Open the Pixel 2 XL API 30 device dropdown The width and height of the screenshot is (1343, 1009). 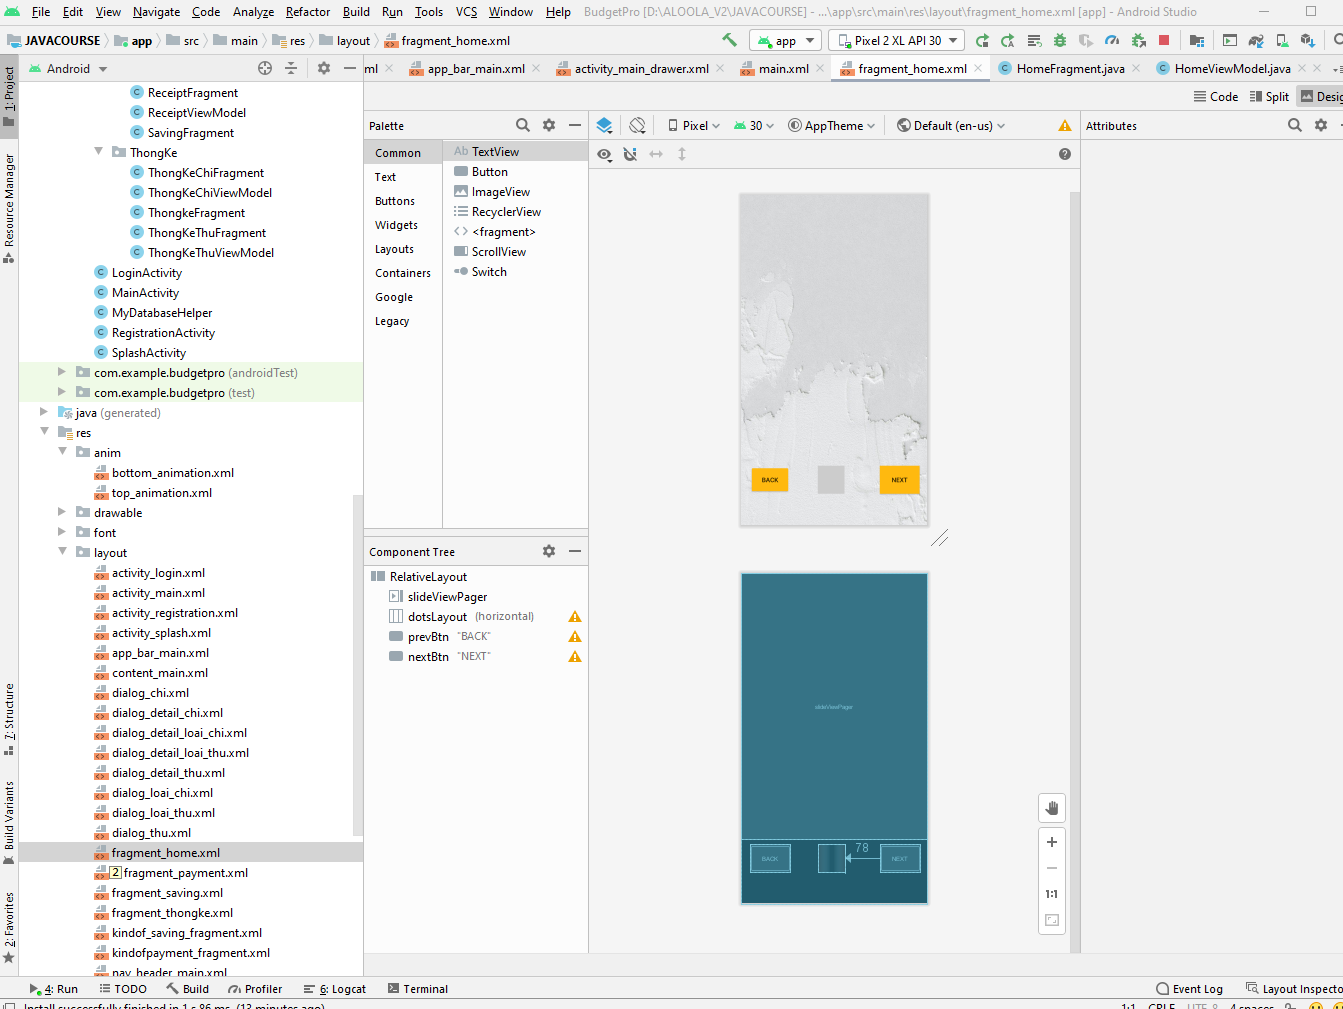[x=896, y=41]
